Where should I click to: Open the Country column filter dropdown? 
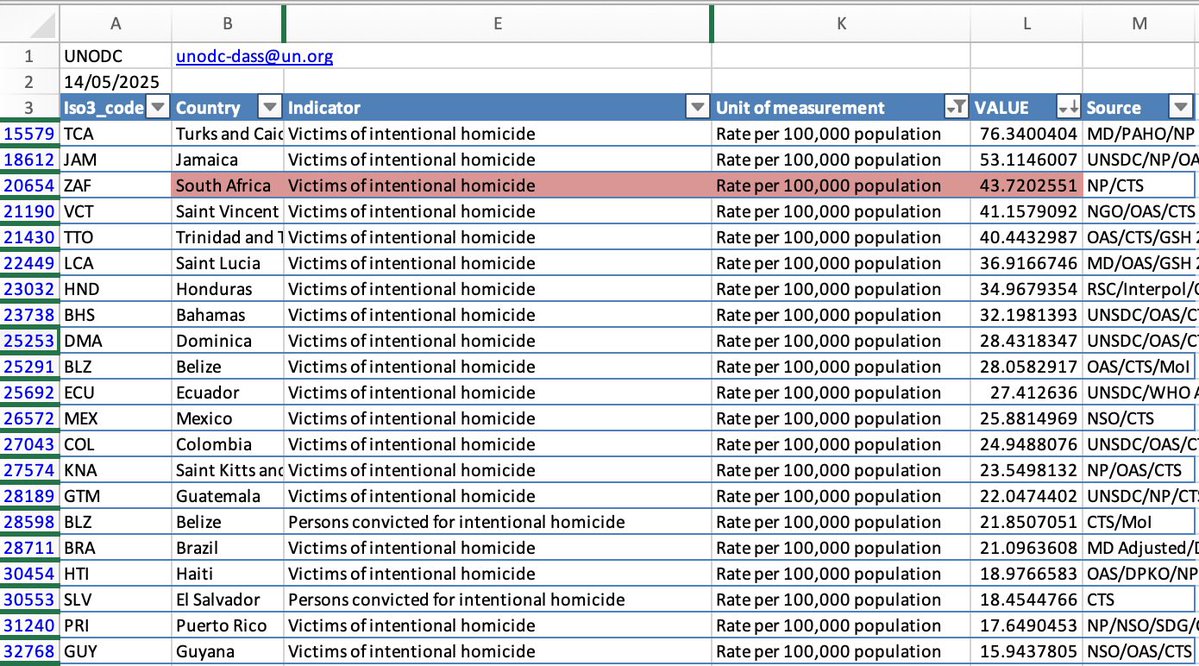(269, 108)
